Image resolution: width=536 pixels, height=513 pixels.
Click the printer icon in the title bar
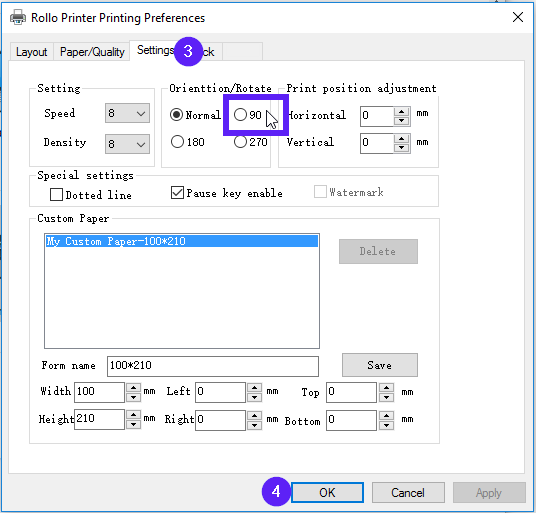tap(18, 17)
